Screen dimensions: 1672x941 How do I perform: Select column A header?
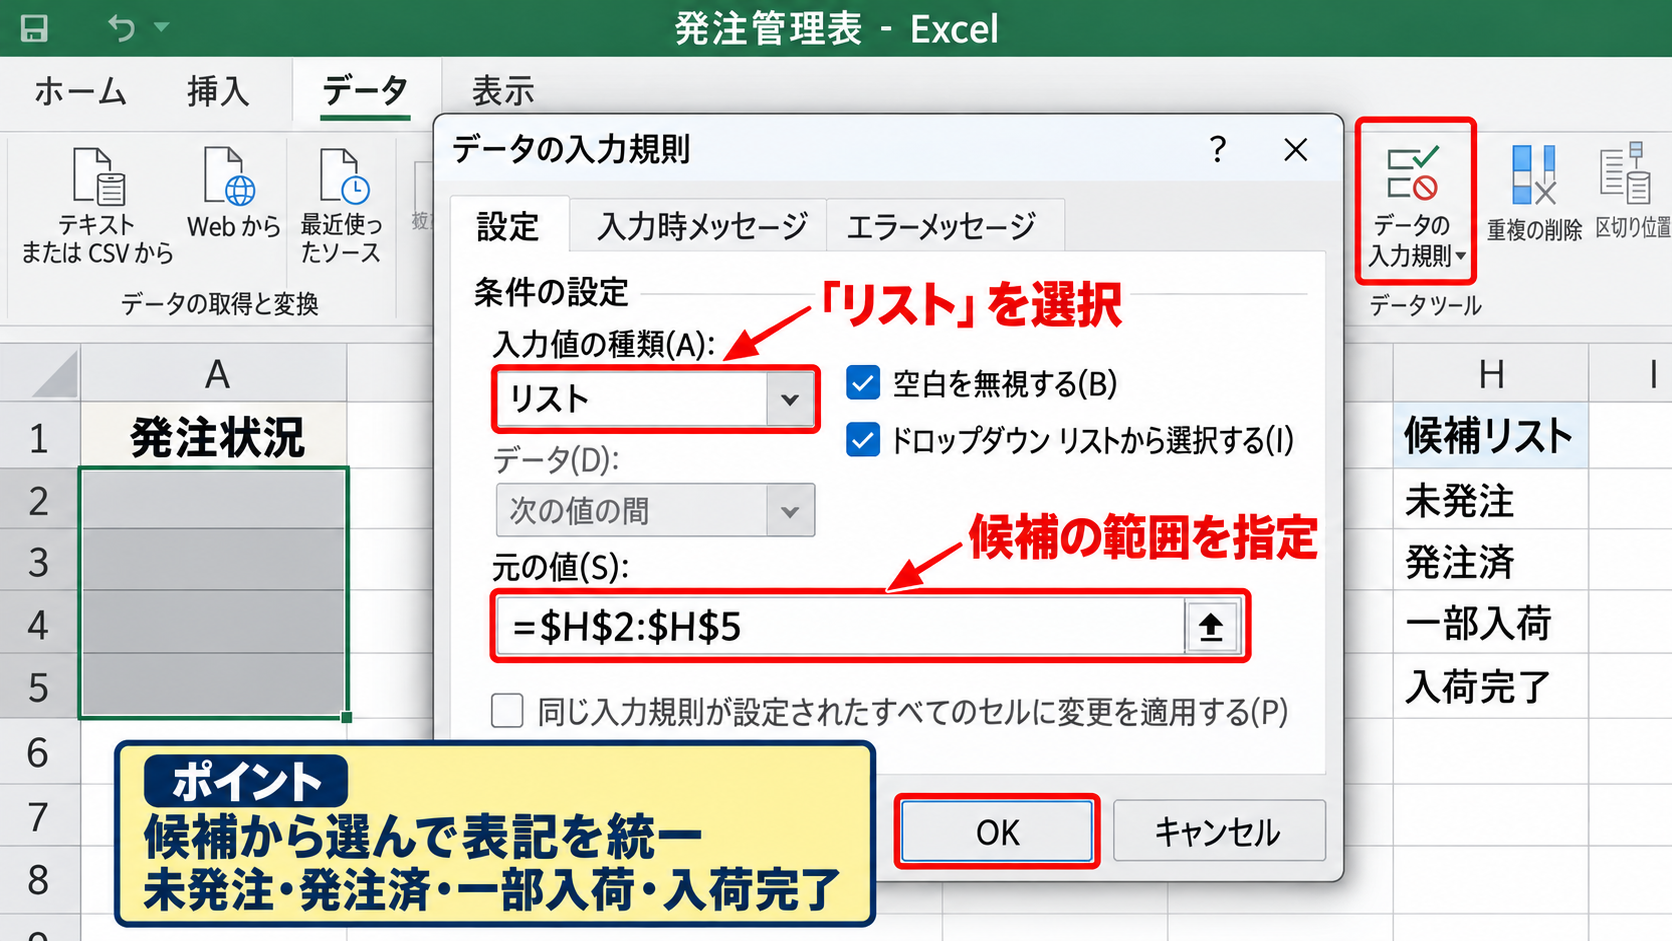click(214, 374)
